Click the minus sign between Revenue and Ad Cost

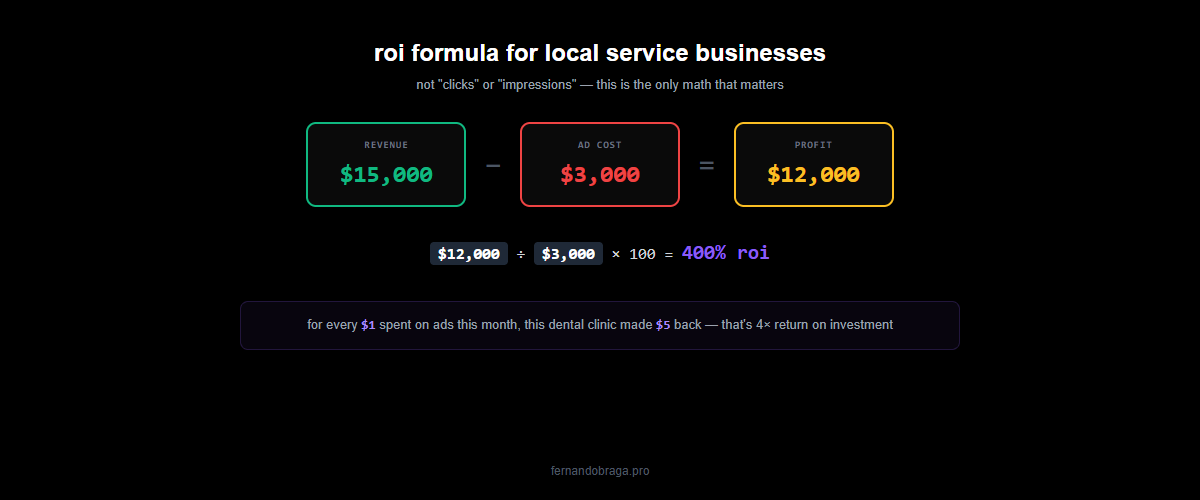(x=493, y=165)
